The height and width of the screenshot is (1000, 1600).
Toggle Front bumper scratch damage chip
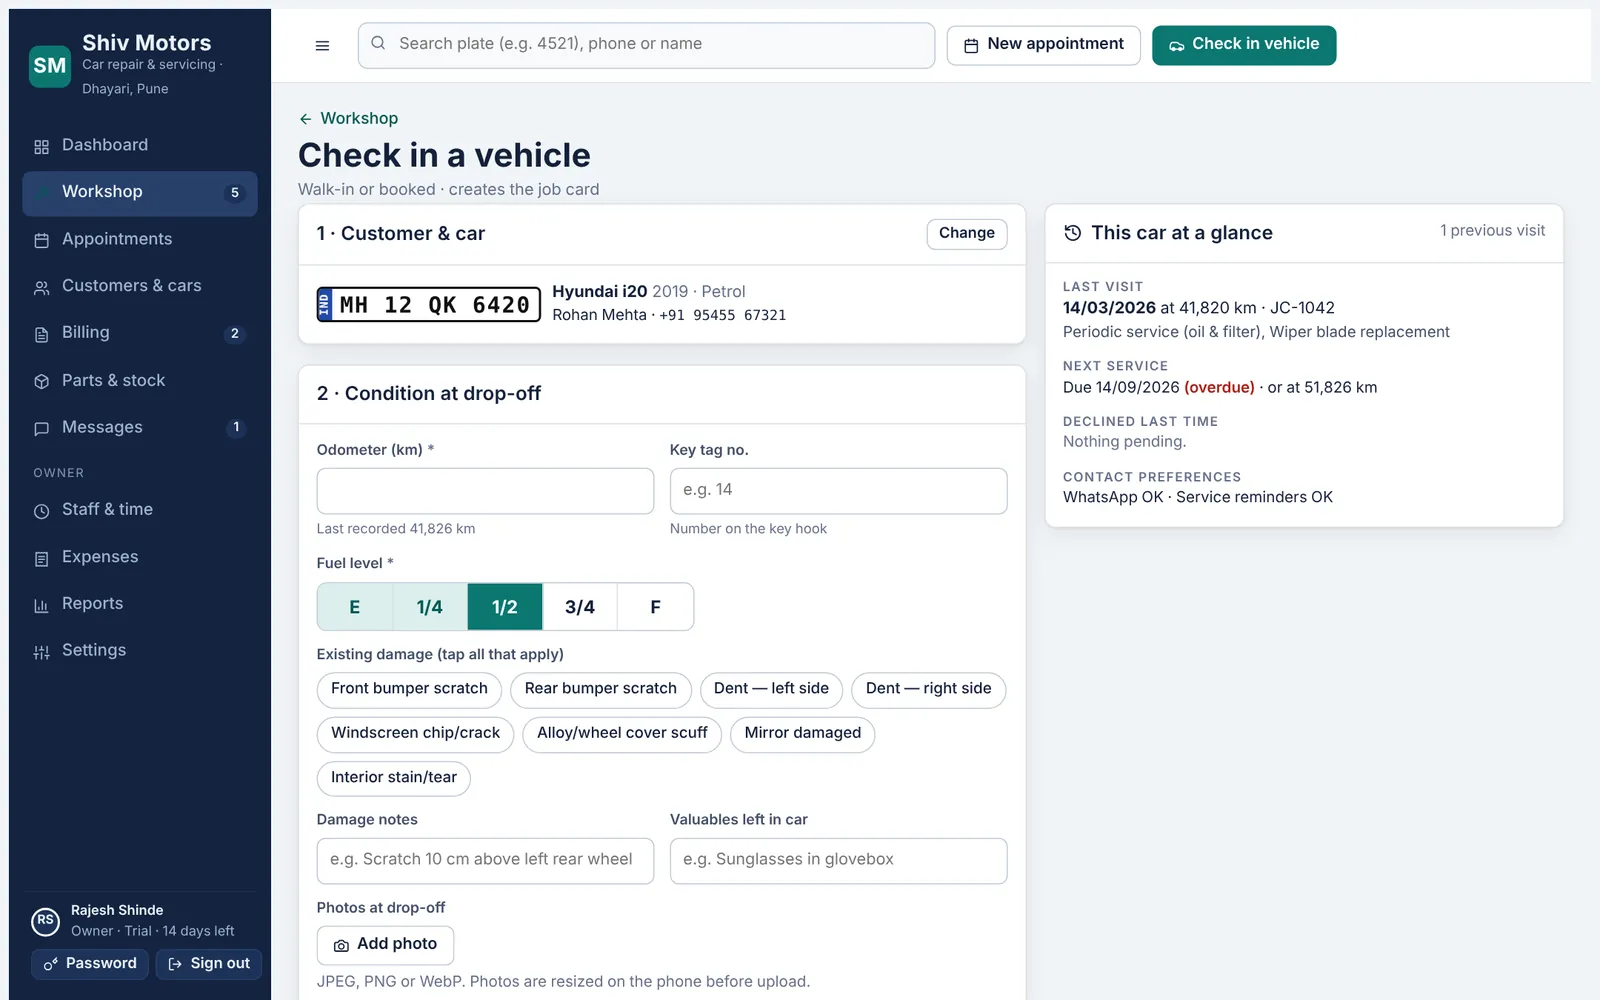coord(409,689)
